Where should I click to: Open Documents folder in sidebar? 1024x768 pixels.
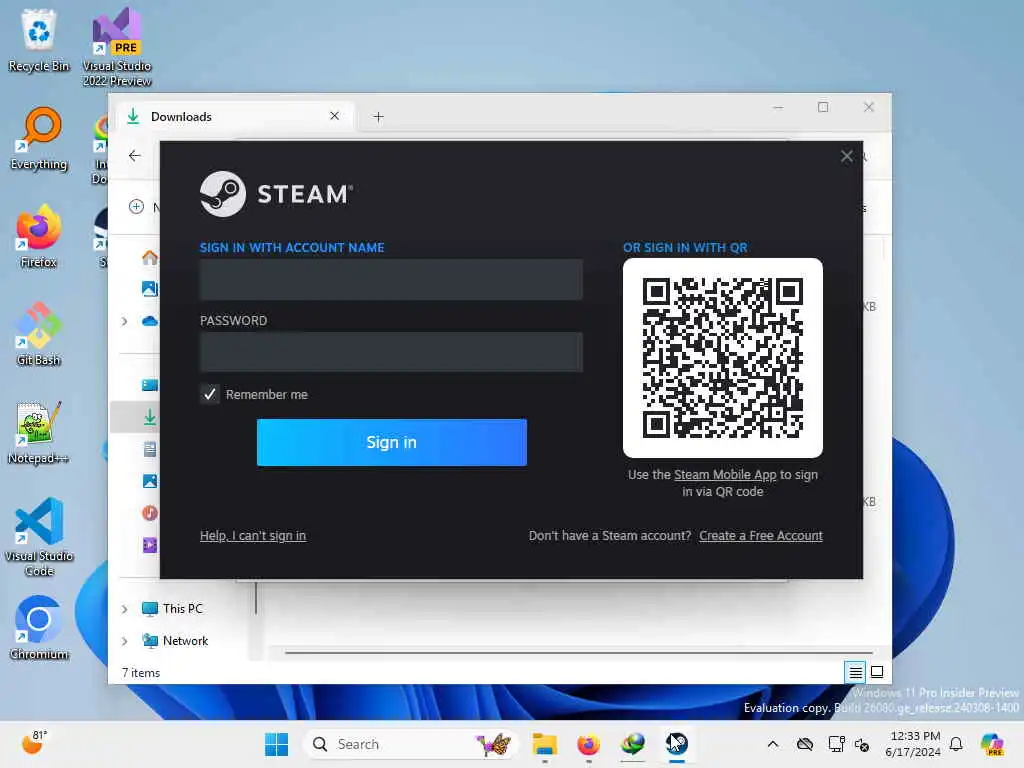pyautogui.click(x=150, y=449)
